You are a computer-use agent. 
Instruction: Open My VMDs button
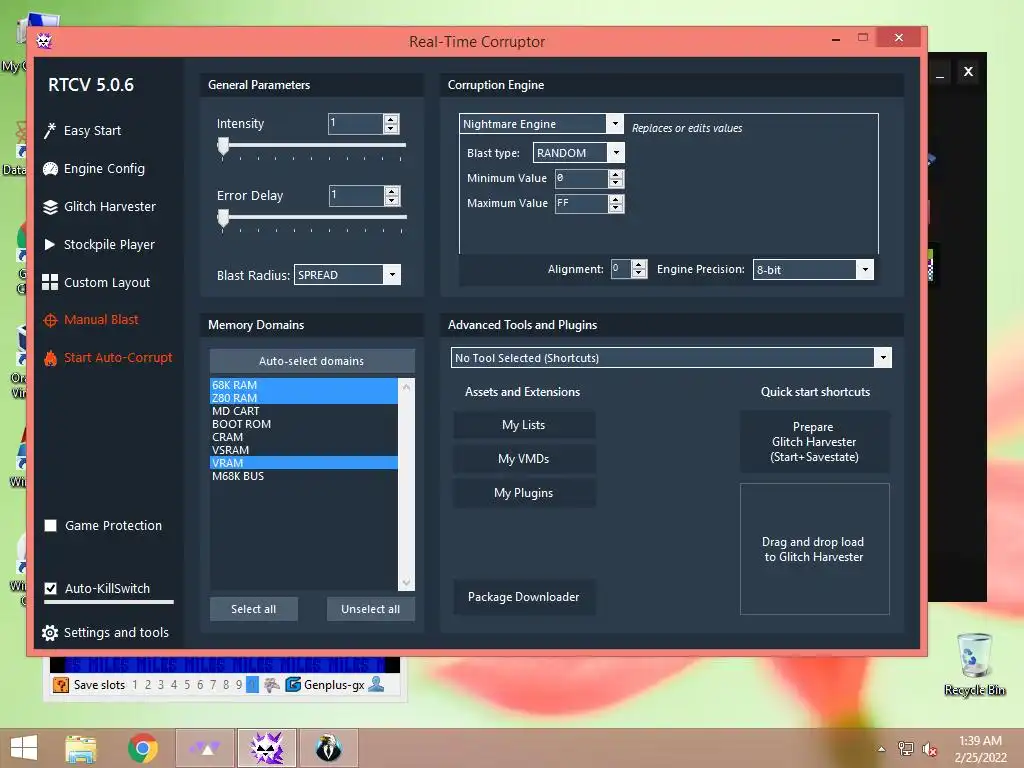click(x=524, y=458)
